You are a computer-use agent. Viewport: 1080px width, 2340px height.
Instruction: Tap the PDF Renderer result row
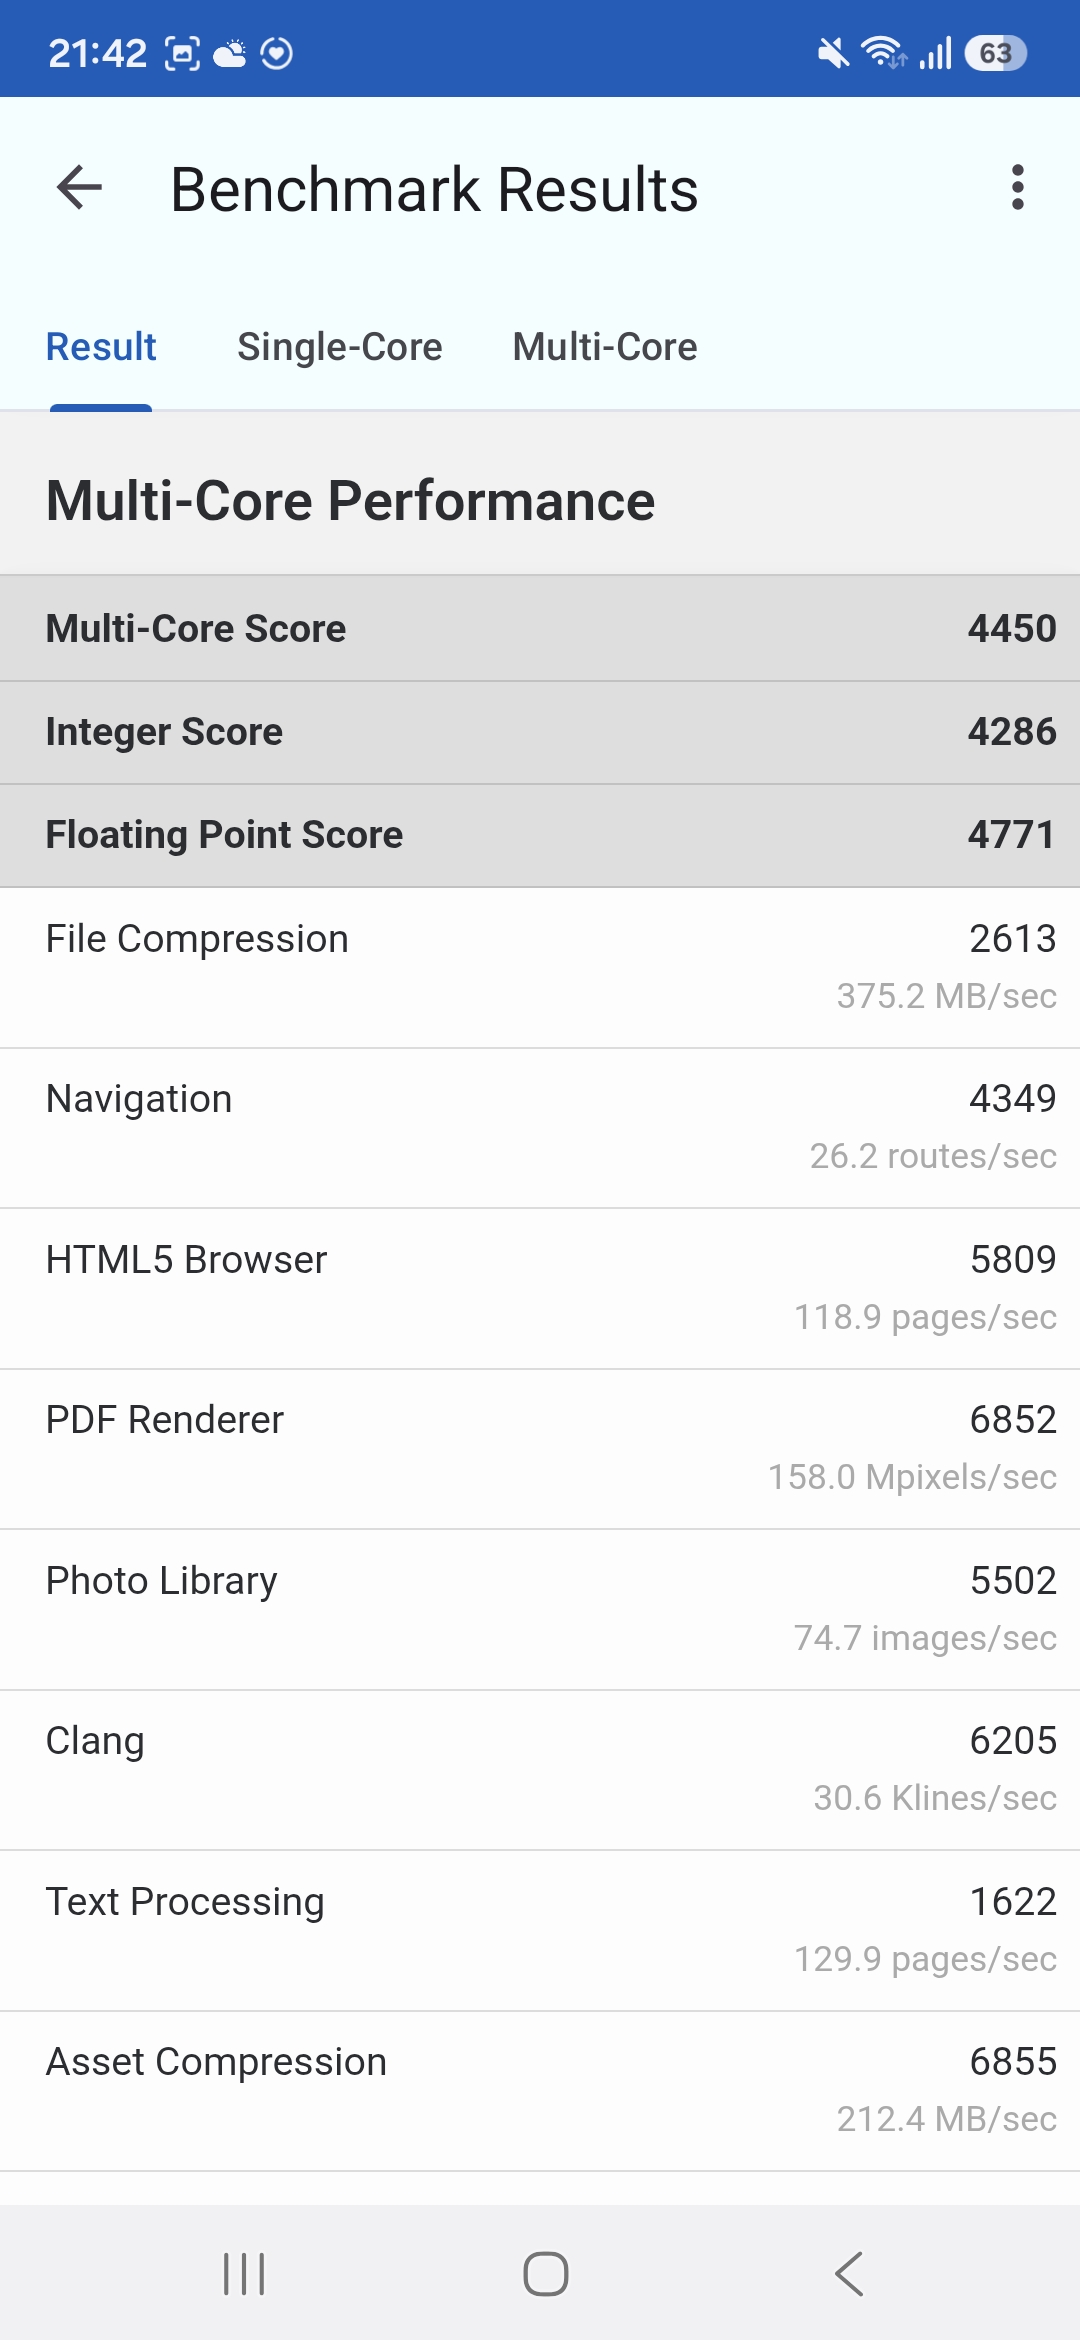coord(540,1448)
